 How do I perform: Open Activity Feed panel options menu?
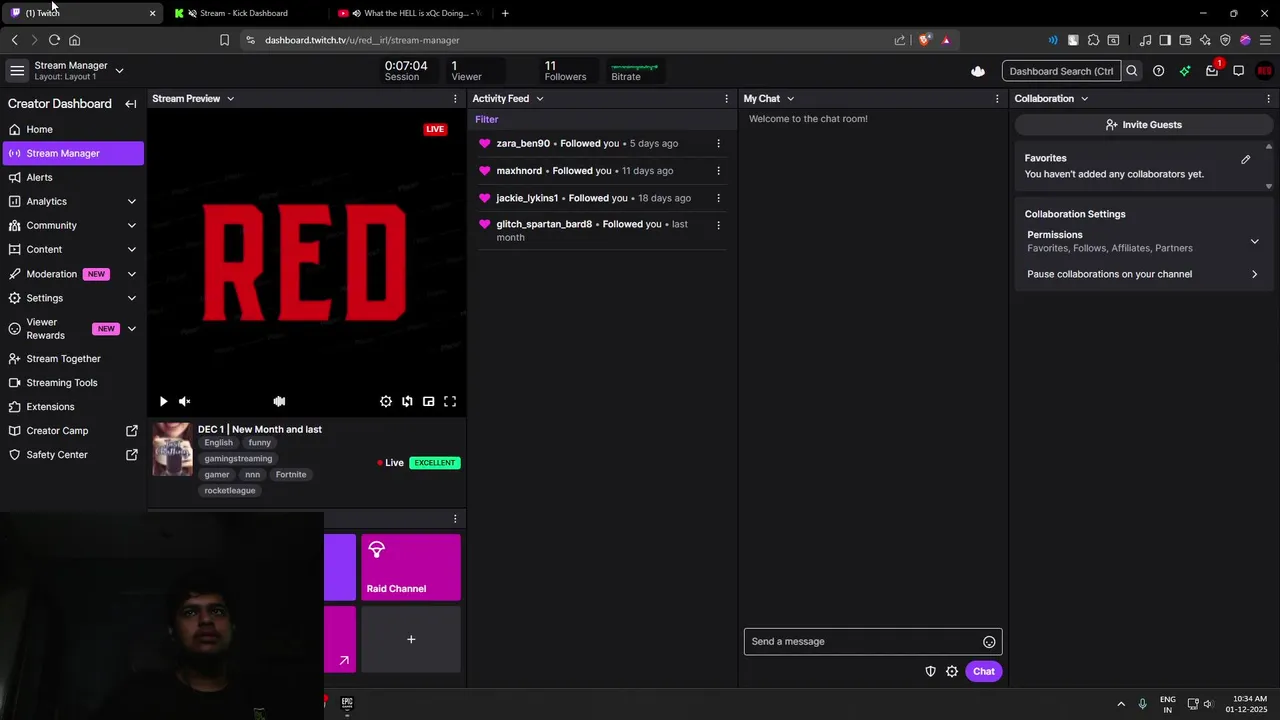[x=726, y=99]
